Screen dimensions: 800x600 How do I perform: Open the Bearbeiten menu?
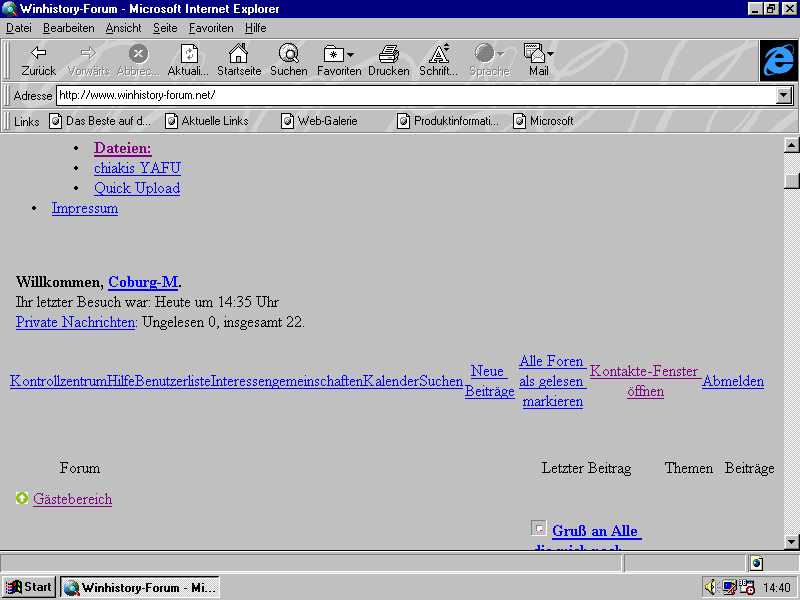(68, 28)
